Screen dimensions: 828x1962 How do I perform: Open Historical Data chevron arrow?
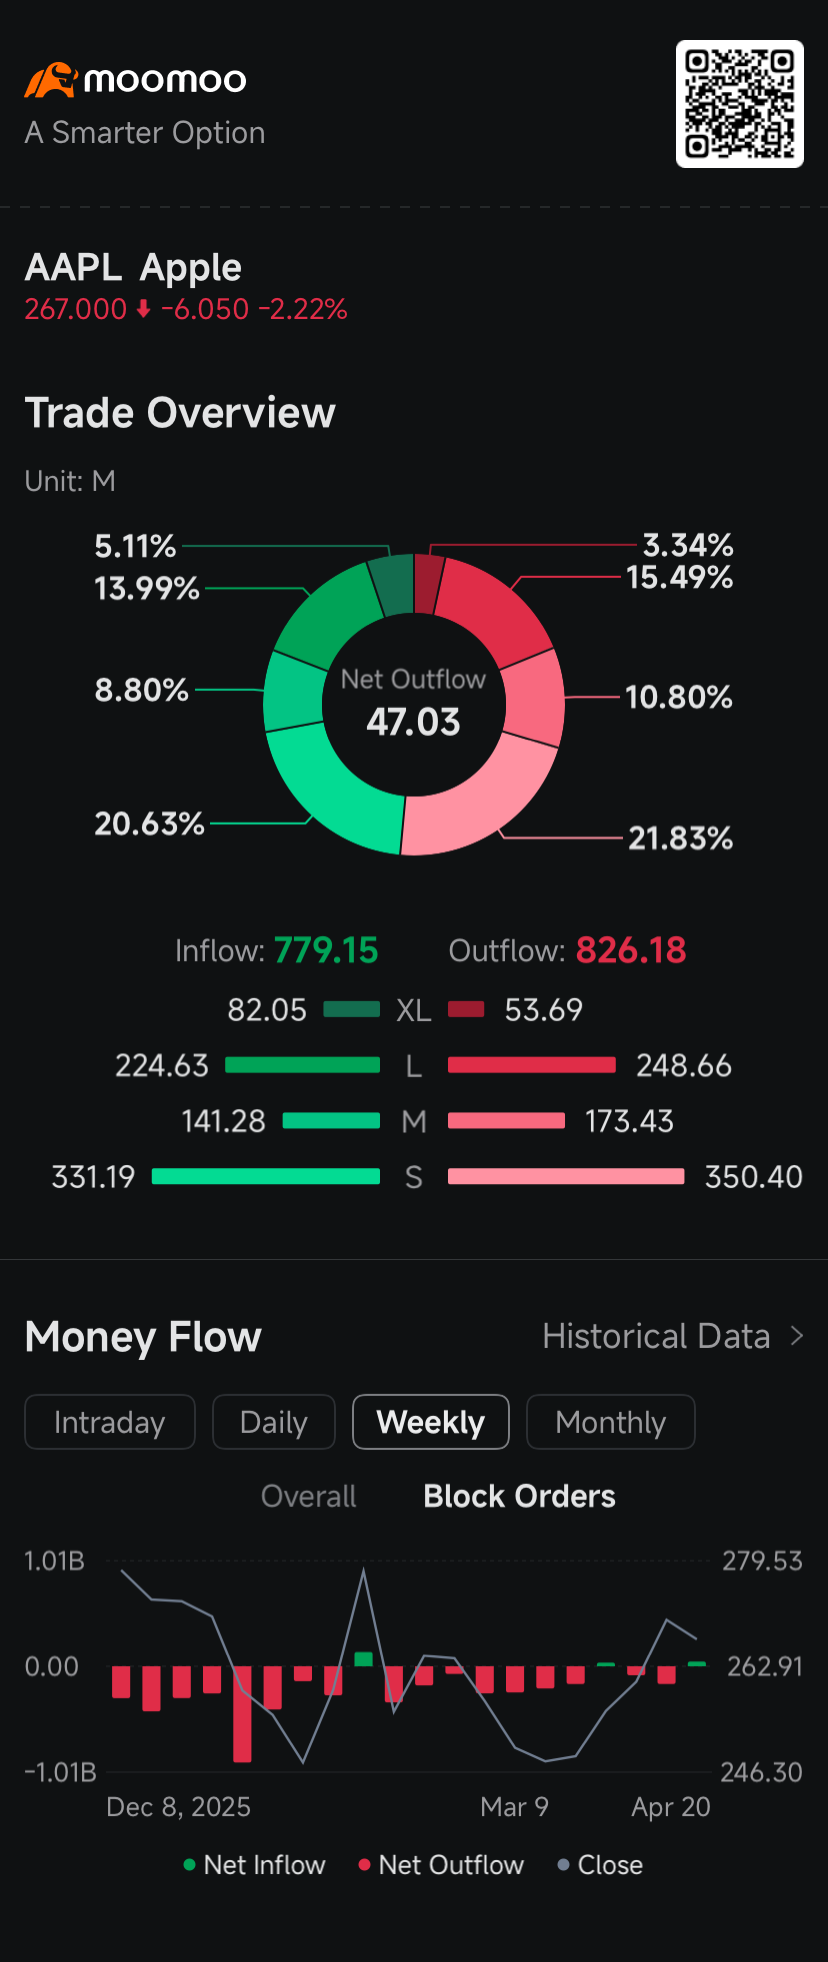point(797,1336)
